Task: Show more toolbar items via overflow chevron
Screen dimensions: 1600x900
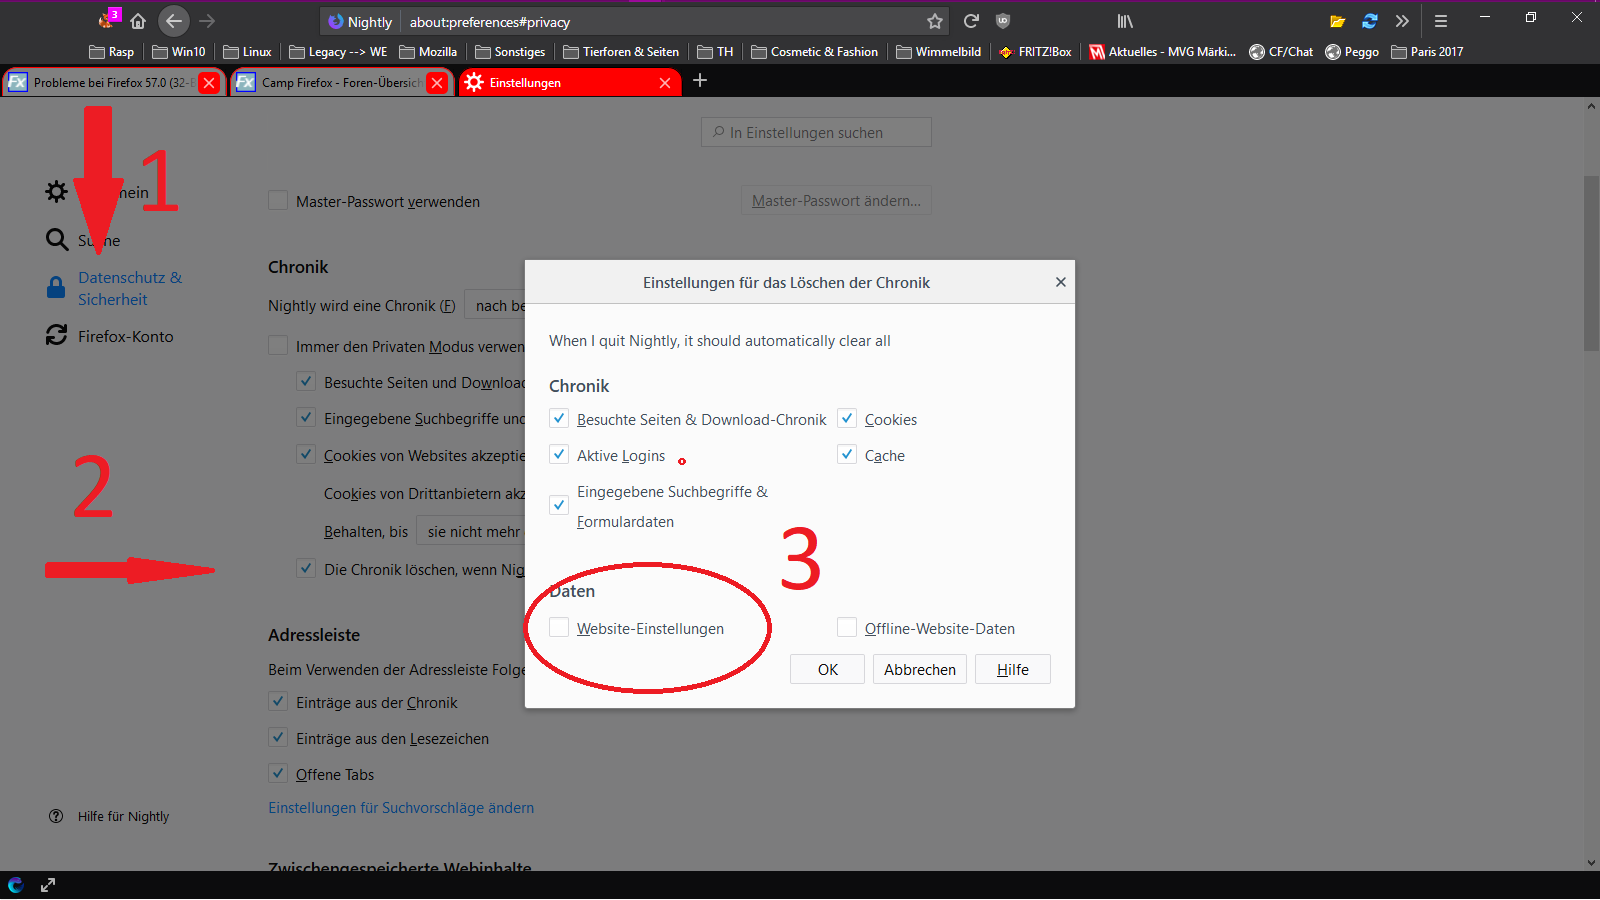Action: pos(1402,21)
